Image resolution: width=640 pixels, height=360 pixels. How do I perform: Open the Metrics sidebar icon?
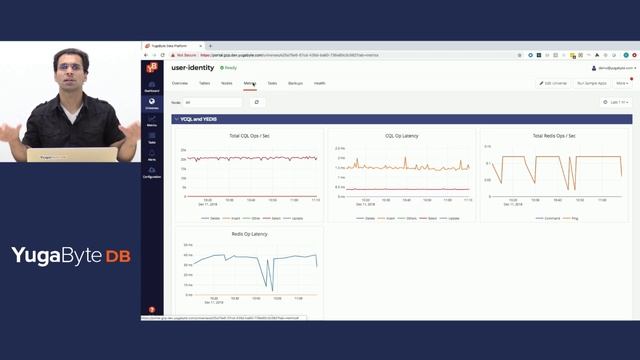point(152,121)
